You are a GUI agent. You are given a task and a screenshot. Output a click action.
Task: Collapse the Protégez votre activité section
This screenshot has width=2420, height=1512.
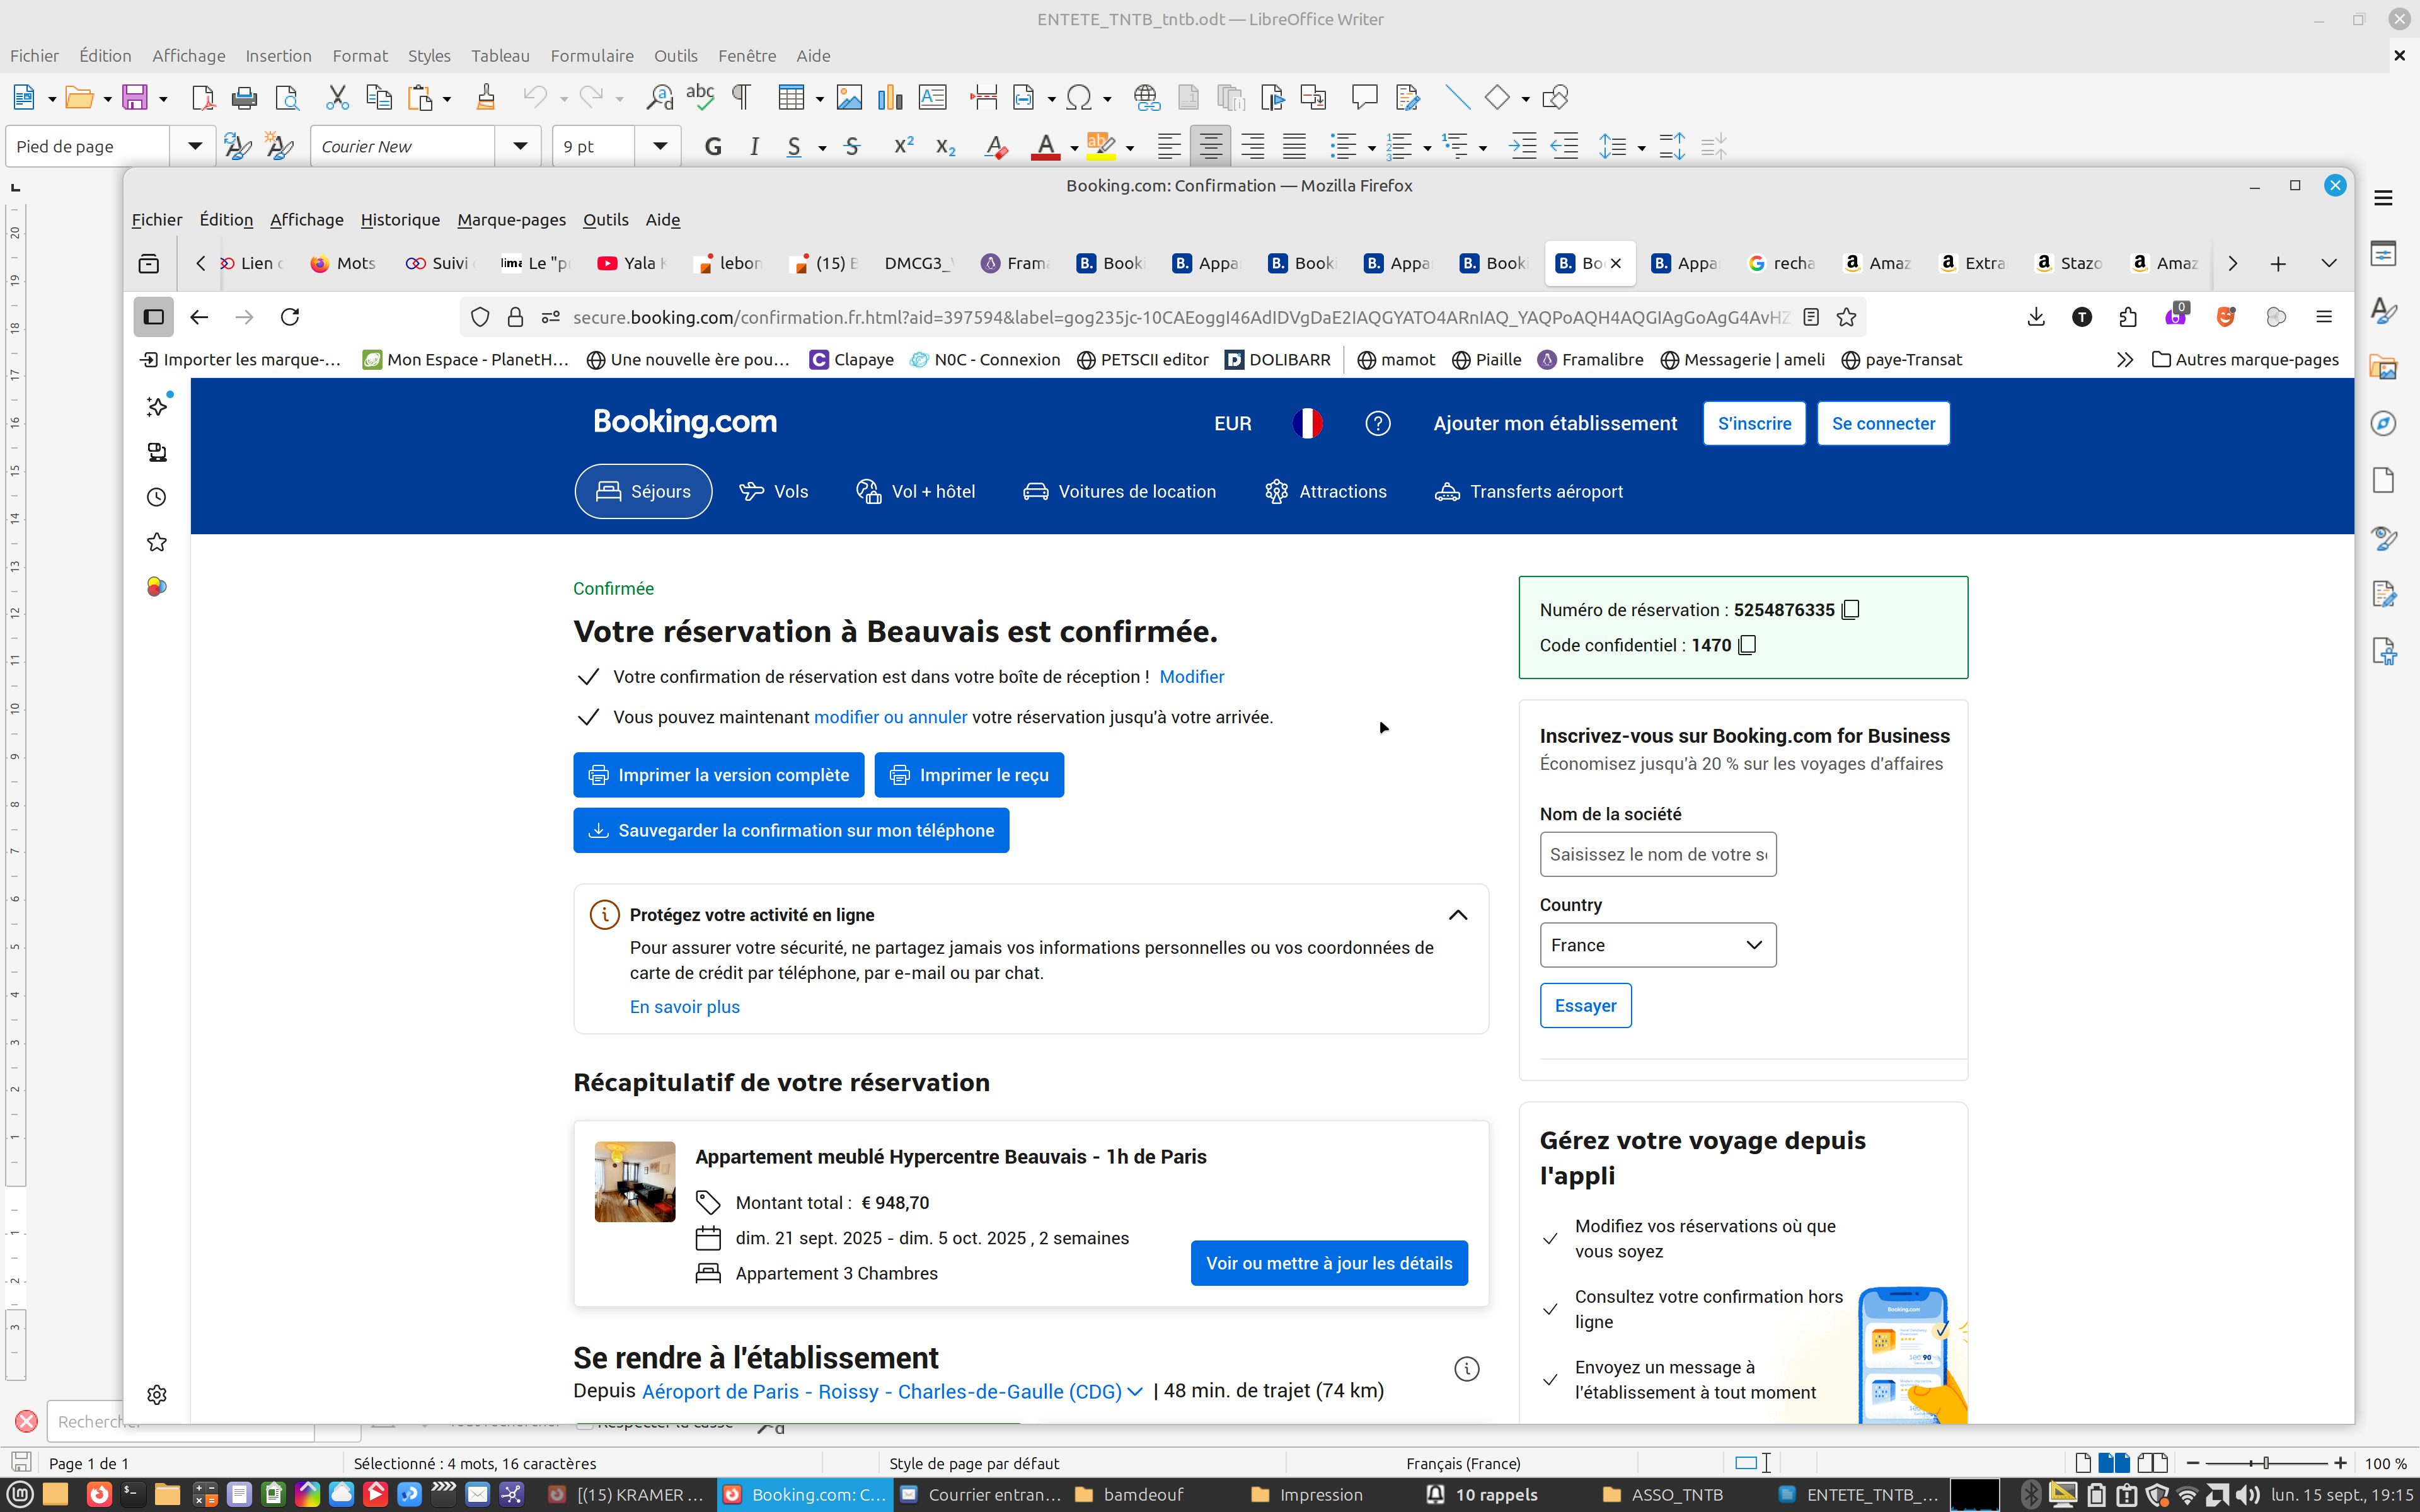(x=1457, y=915)
